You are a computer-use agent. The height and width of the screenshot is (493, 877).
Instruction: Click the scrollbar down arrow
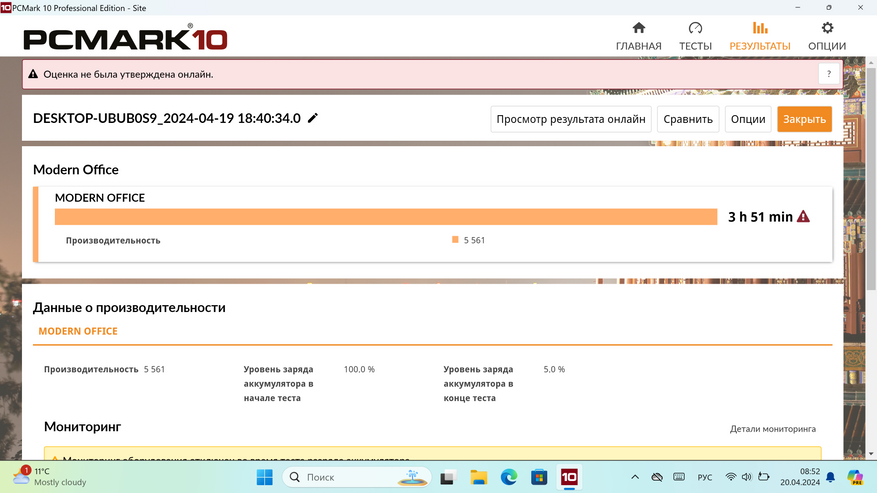pyautogui.click(x=871, y=454)
